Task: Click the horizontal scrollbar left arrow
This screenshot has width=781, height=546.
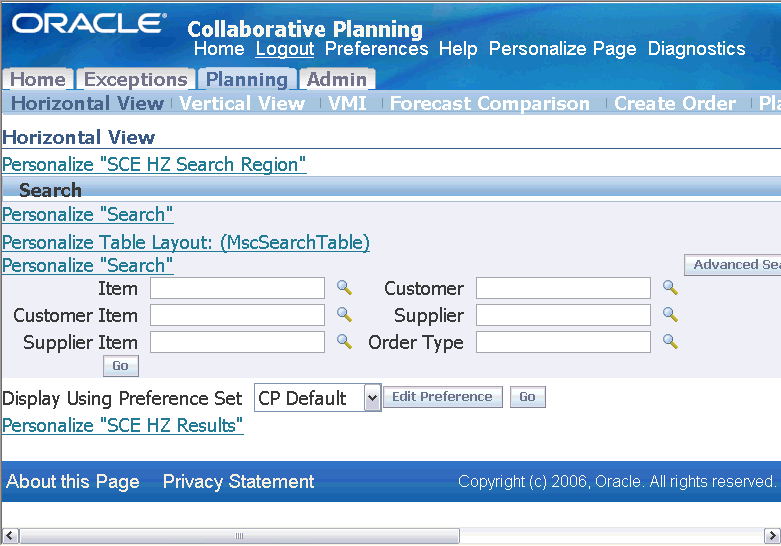Action: [x=10, y=536]
